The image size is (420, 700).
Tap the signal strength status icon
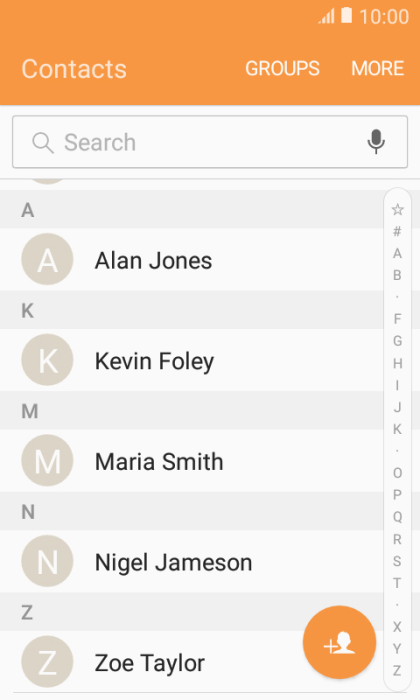pyautogui.click(x=326, y=17)
